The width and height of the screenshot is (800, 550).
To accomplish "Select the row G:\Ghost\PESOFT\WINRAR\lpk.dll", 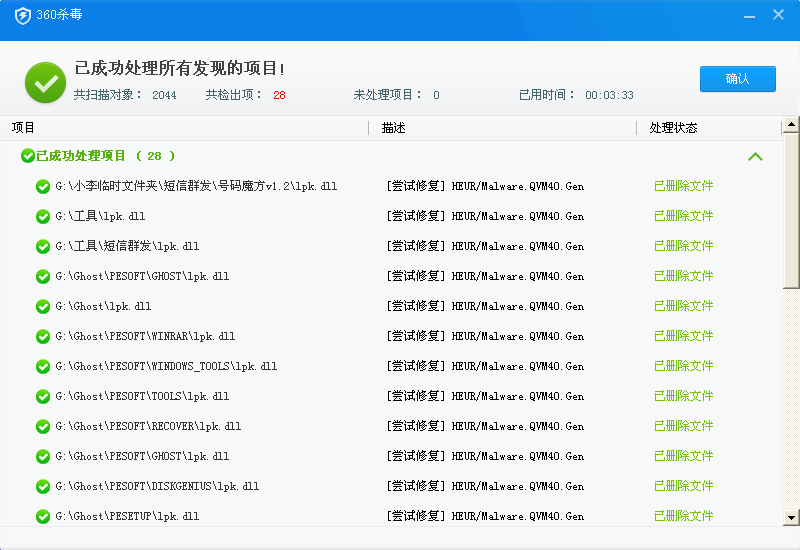I will [x=392, y=336].
